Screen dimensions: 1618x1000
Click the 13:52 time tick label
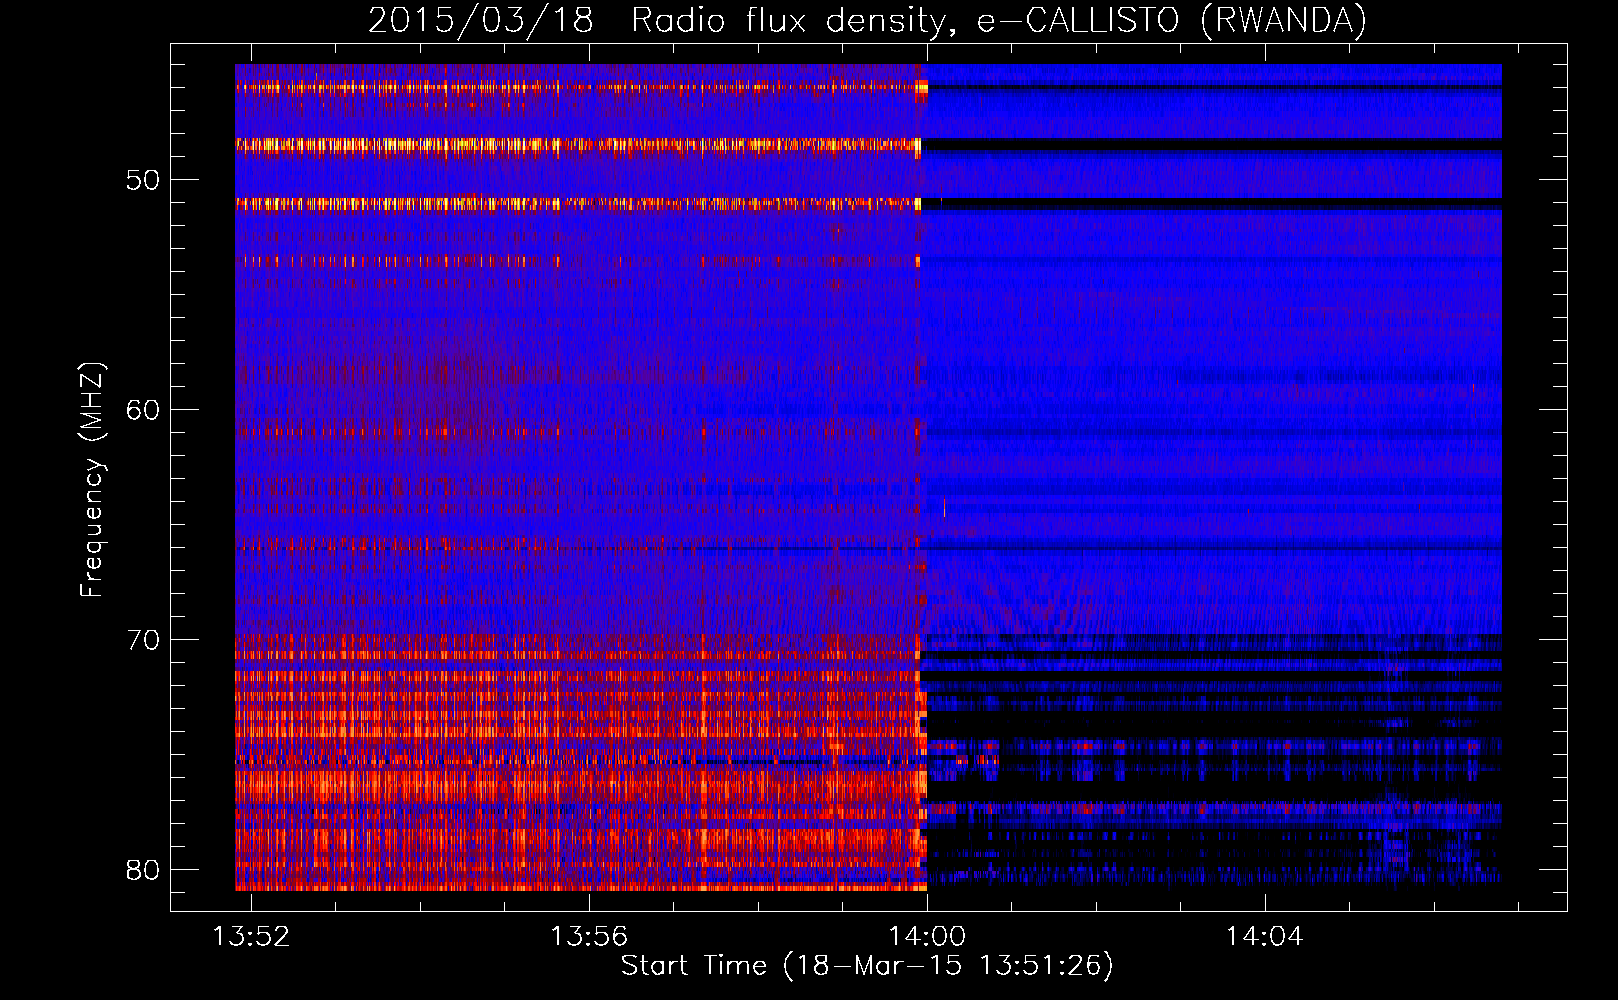click(x=251, y=936)
